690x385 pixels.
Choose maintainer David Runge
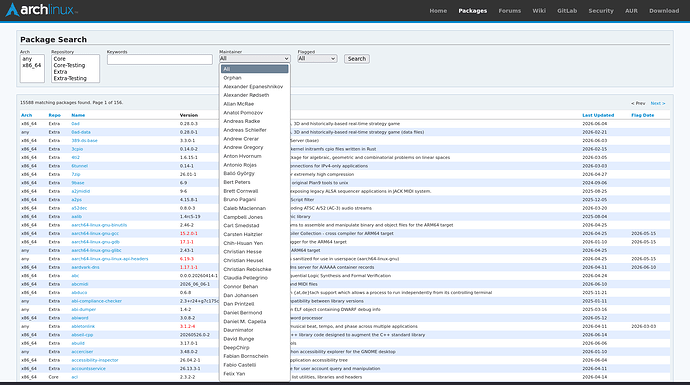[254, 339]
